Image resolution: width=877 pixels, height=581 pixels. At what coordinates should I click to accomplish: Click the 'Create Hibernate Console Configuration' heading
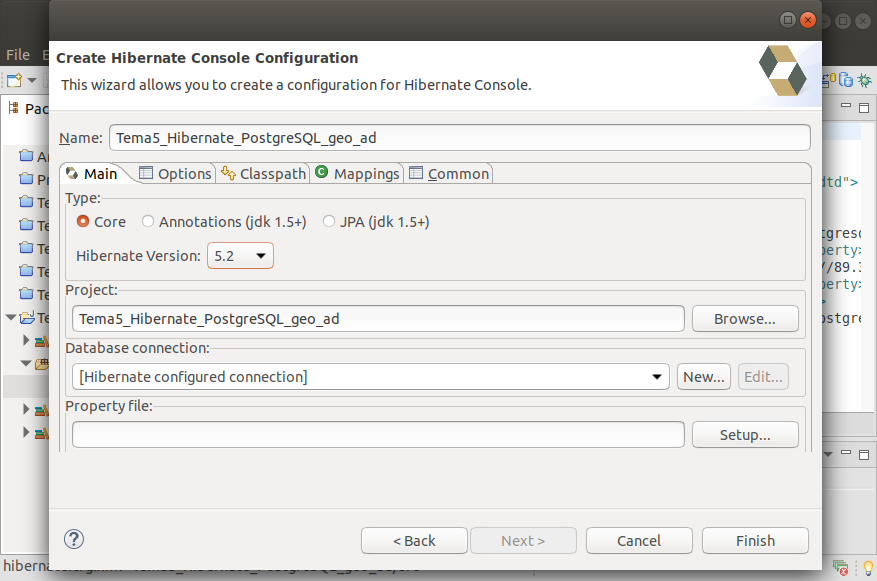point(207,58)
